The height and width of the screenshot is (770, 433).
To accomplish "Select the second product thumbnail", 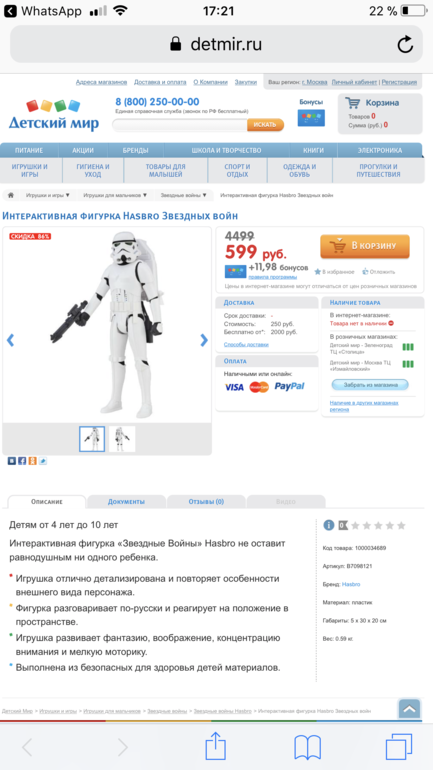I will [x=122, y=439].
